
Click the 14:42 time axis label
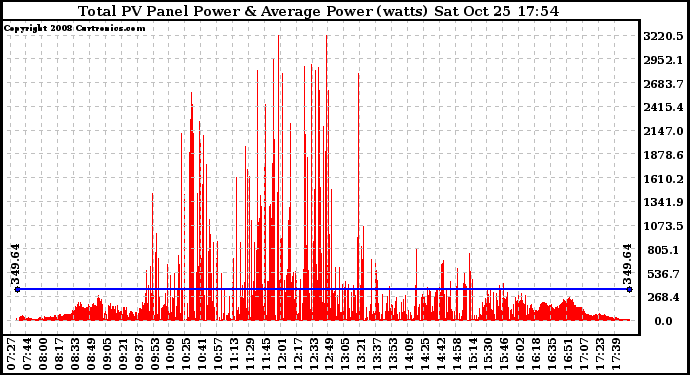441,354
